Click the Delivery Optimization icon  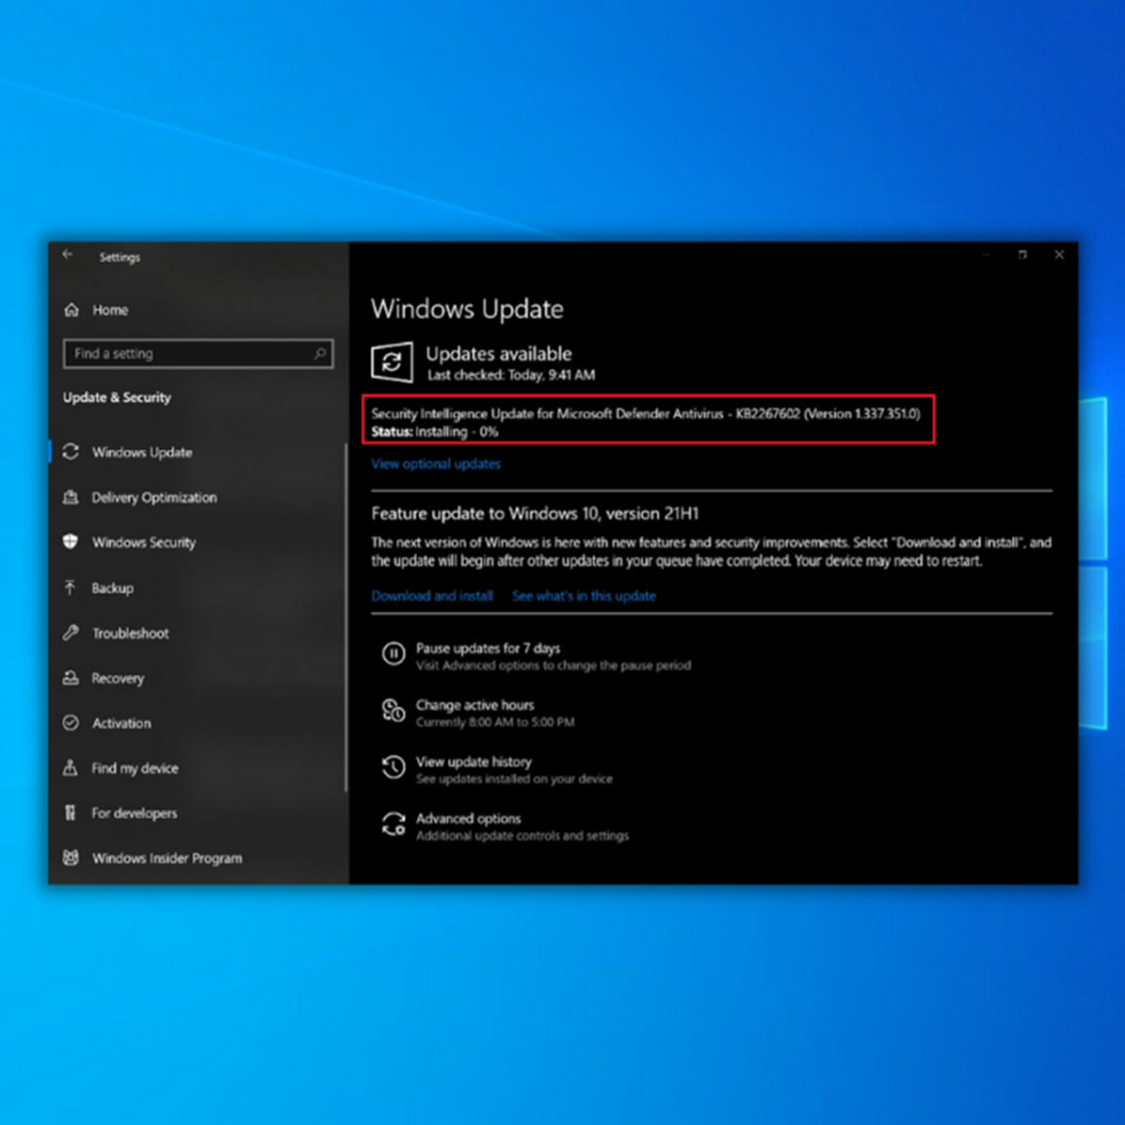[70, 496]
